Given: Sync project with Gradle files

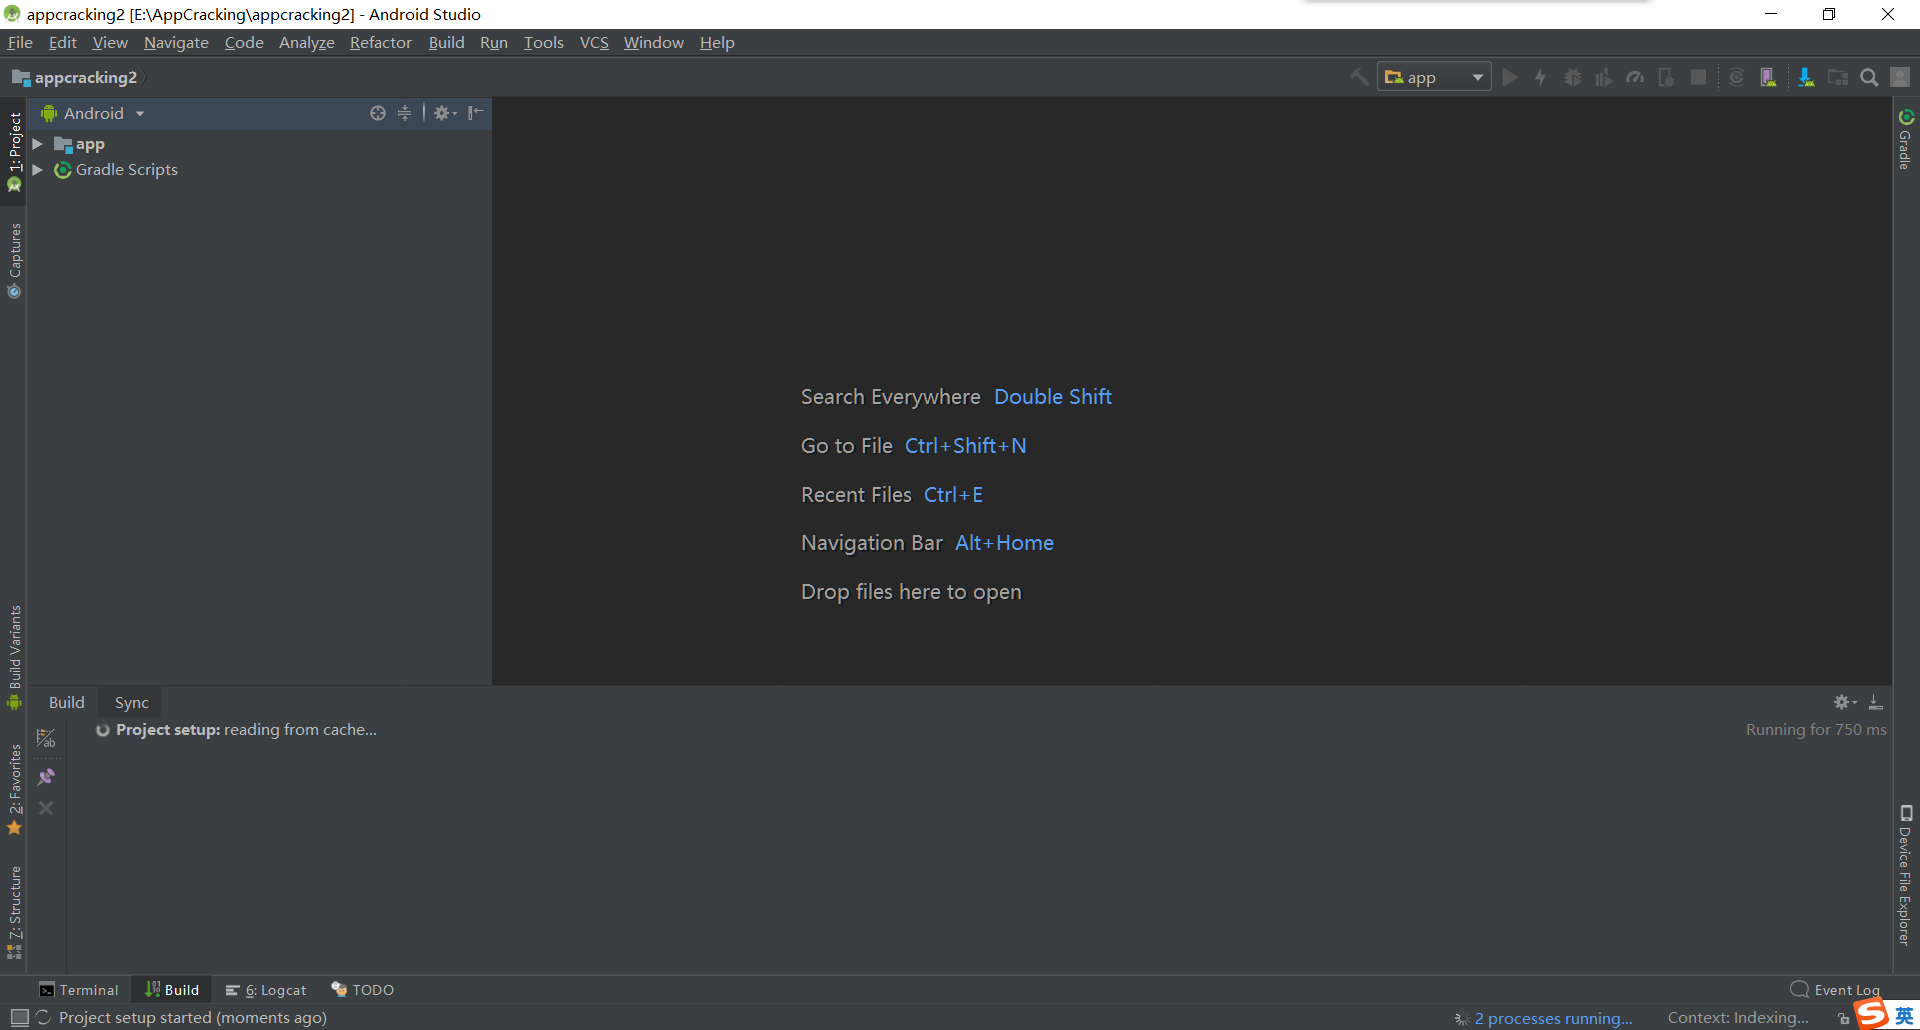Looking at the screenshot, I should coord(1737,77).
